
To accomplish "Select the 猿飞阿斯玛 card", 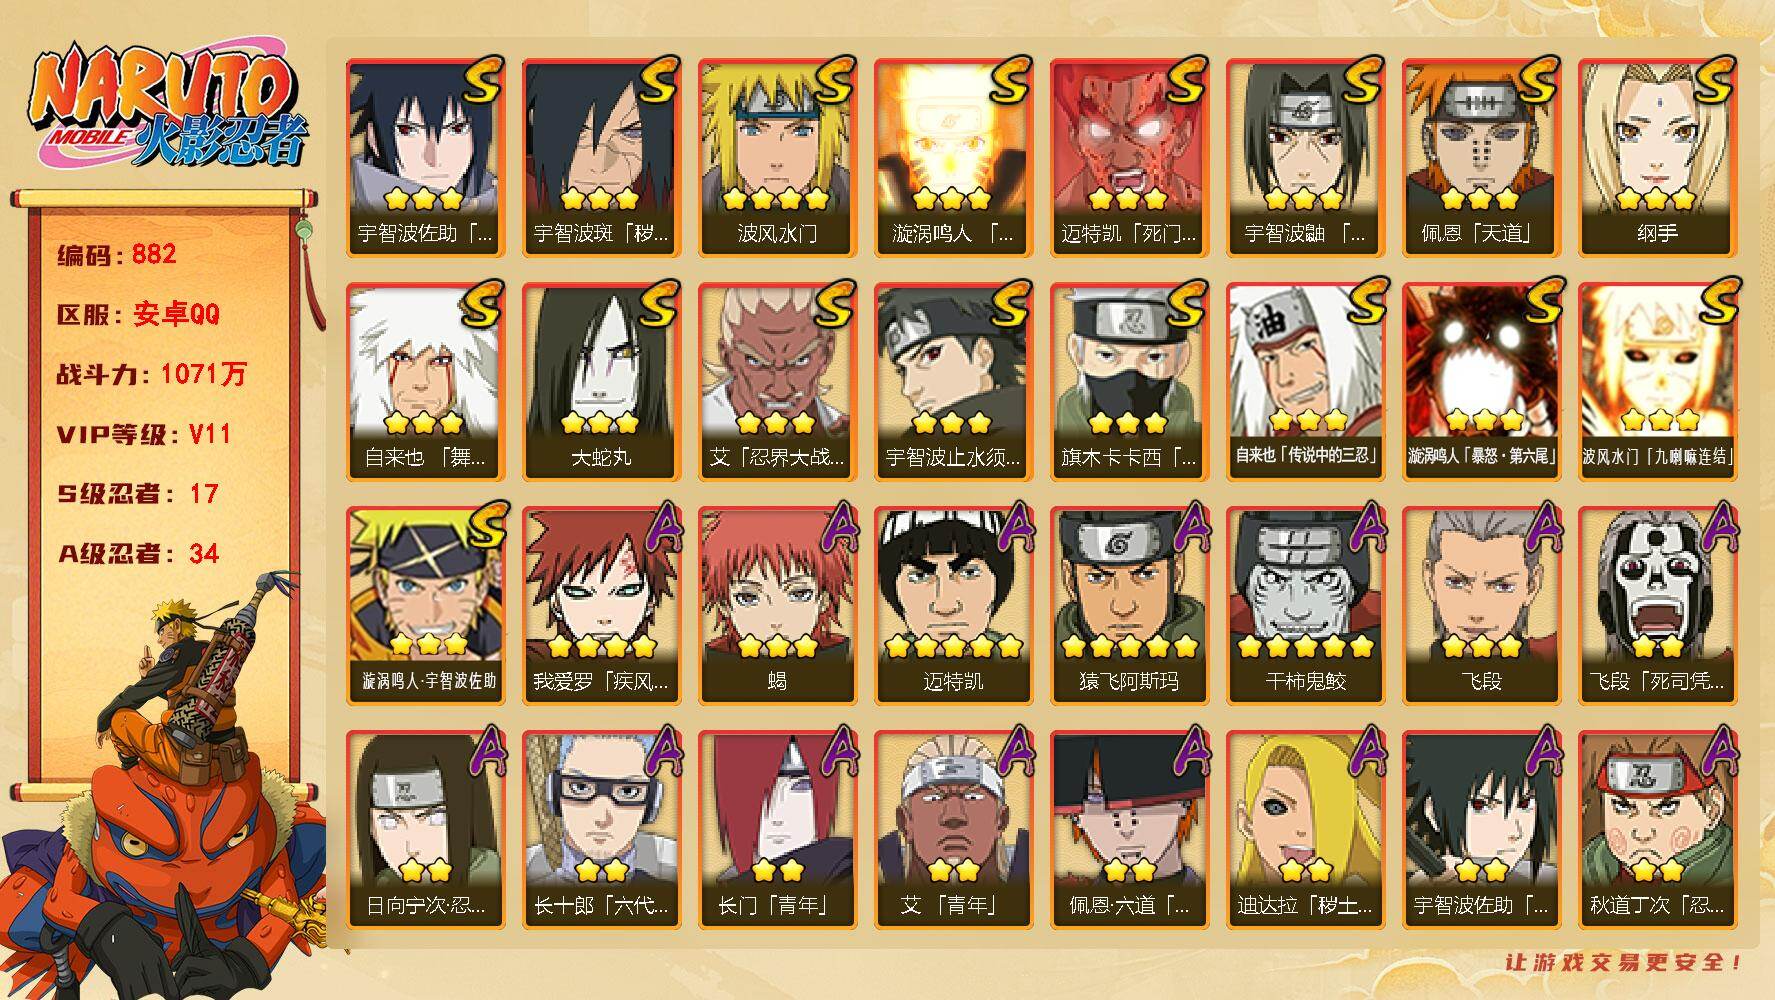I will 1129,606.
